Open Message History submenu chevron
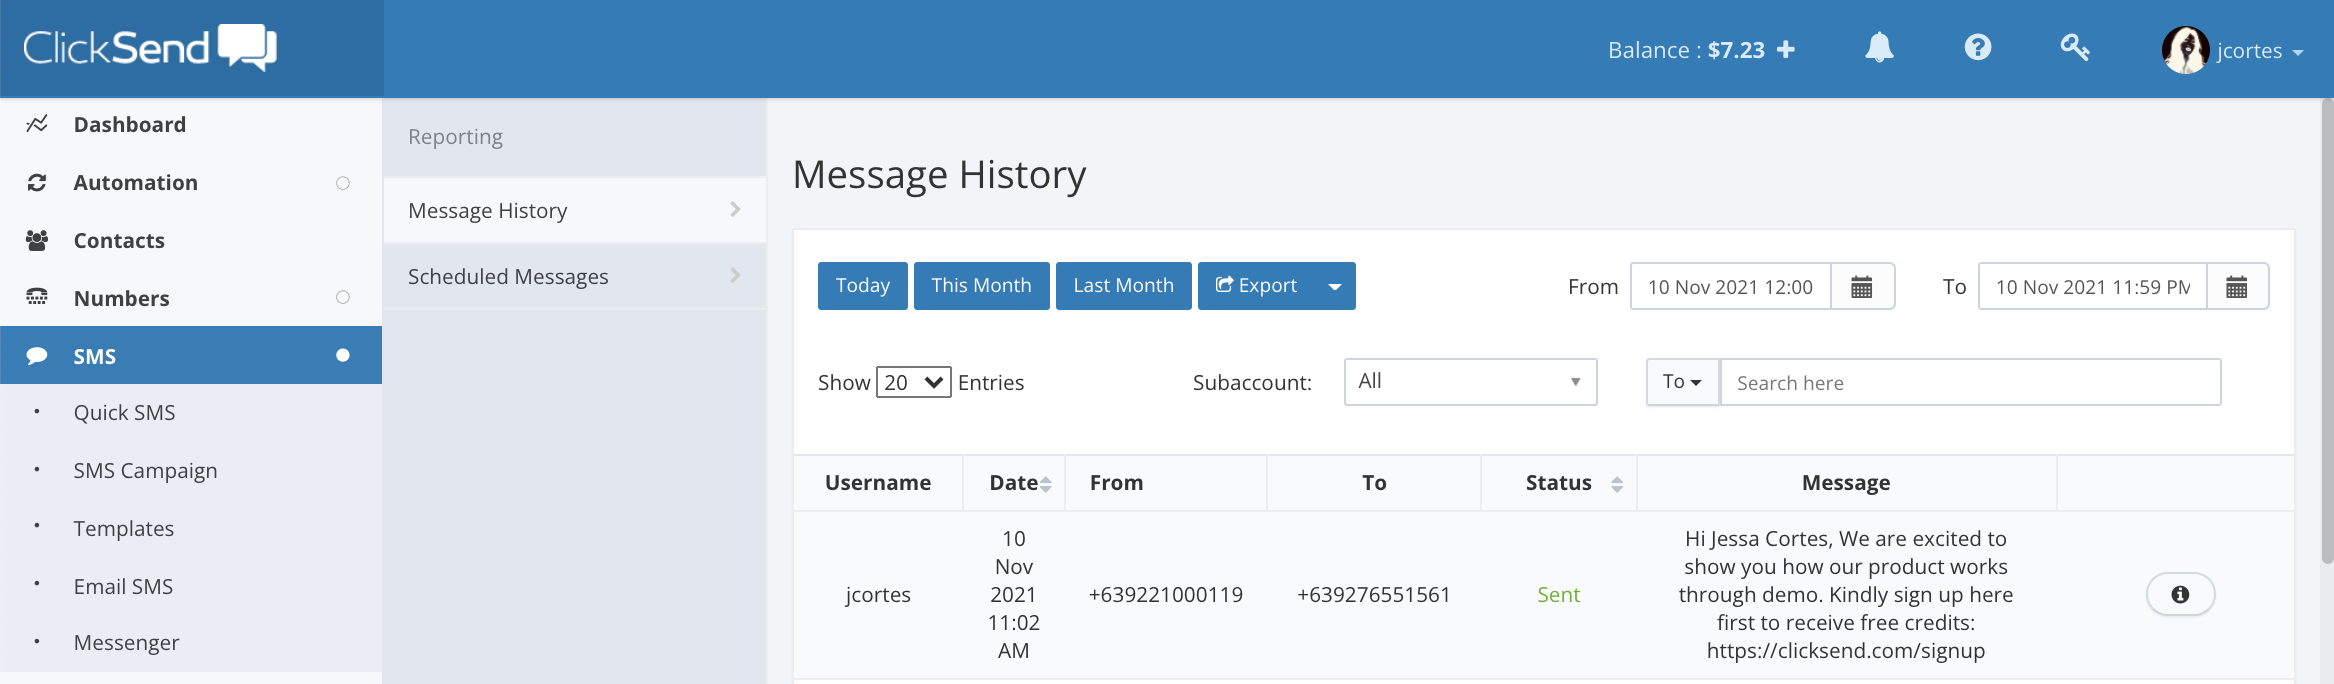The image size is (2334, 684). tap(735, 209)
